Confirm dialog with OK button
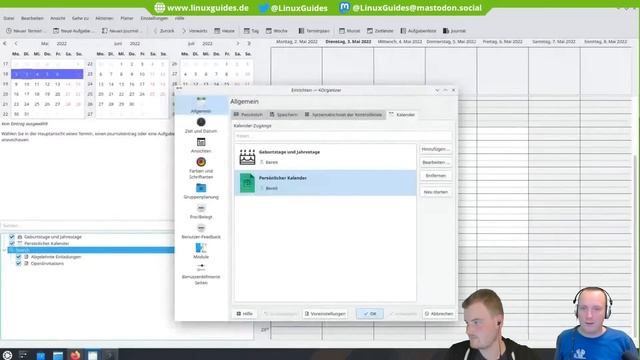Viewport: 640px width, 360px height. [x=370, y=313]
